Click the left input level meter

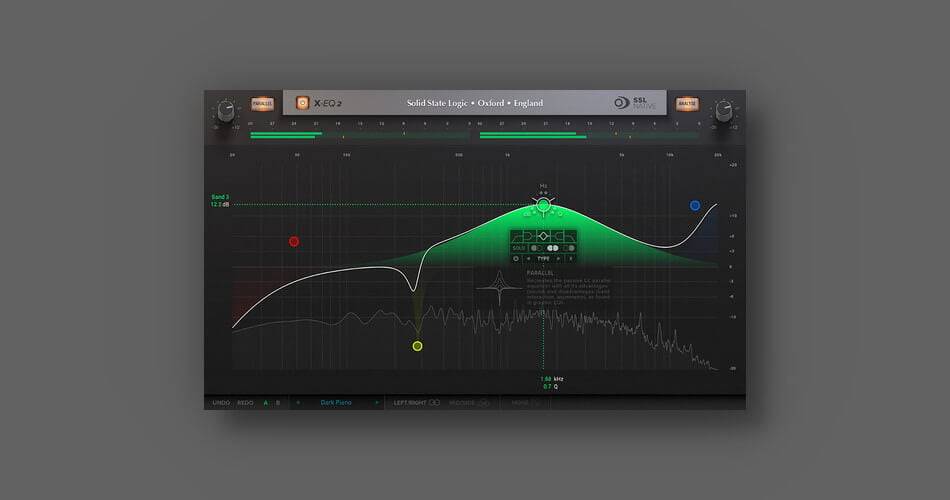[x=360, y=135]
